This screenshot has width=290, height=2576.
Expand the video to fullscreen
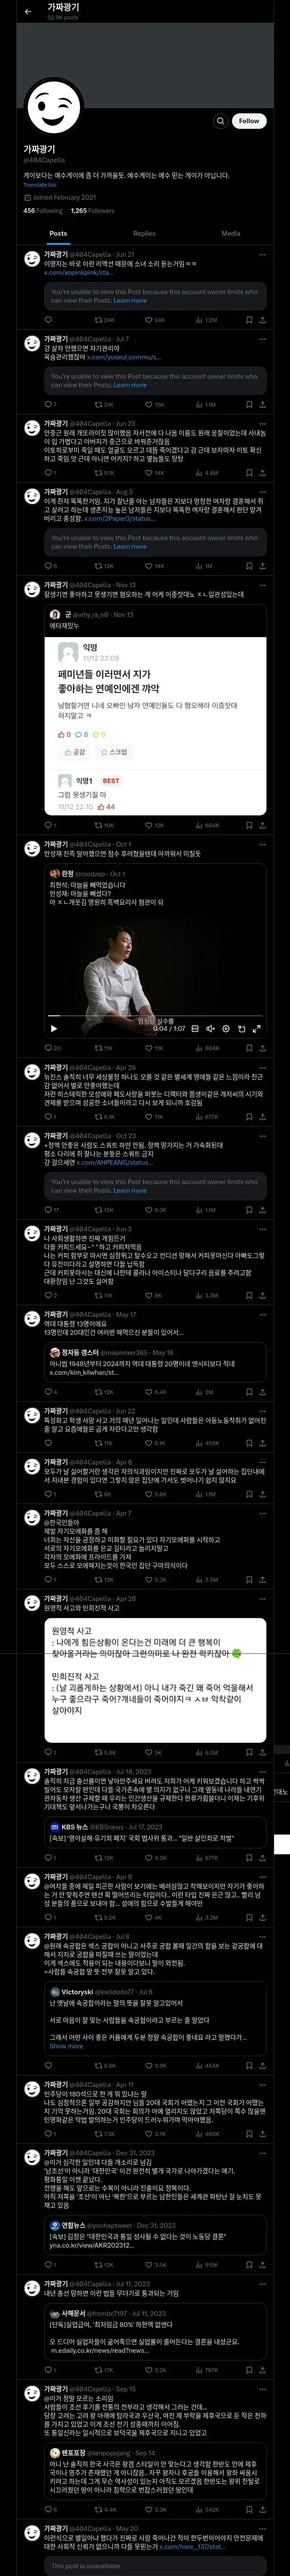pos(257,1028)
